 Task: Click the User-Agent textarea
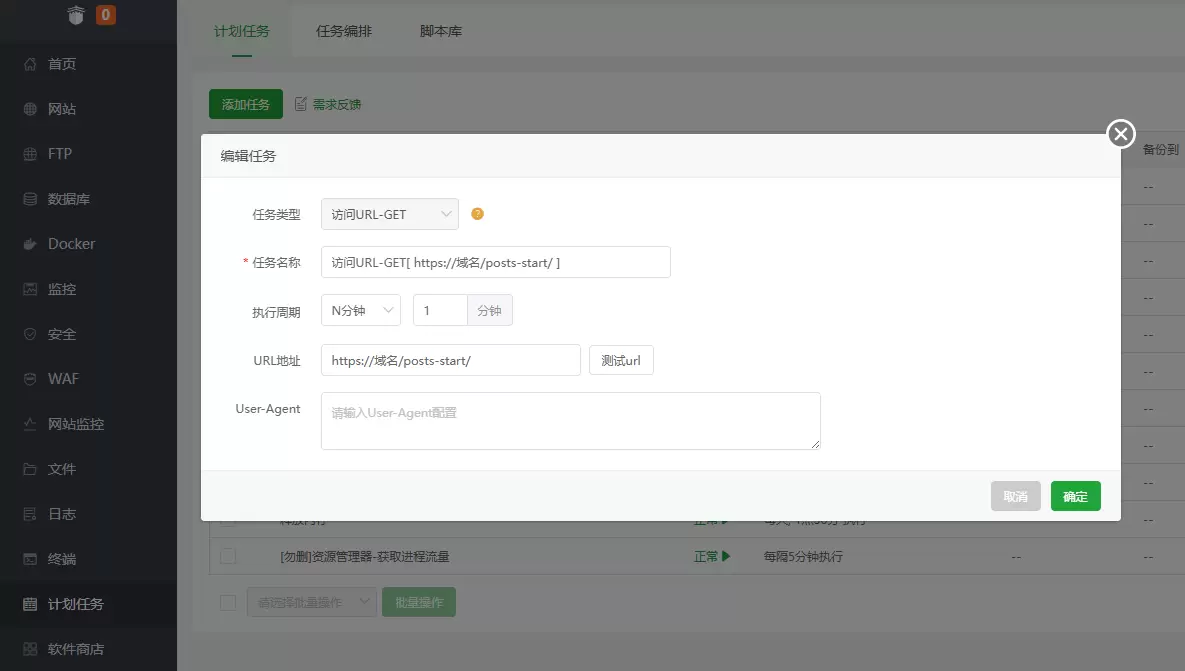pos(571,421)
